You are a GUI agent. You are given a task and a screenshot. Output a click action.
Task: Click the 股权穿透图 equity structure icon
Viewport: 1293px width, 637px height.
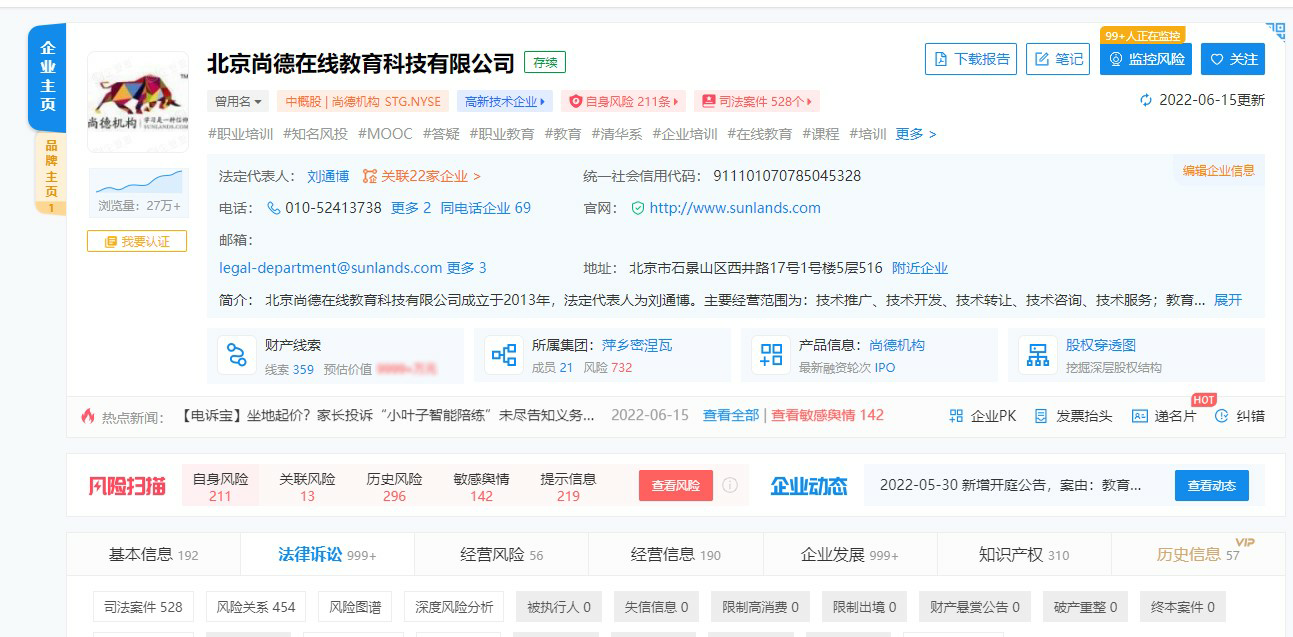(x=1038, y=355)
